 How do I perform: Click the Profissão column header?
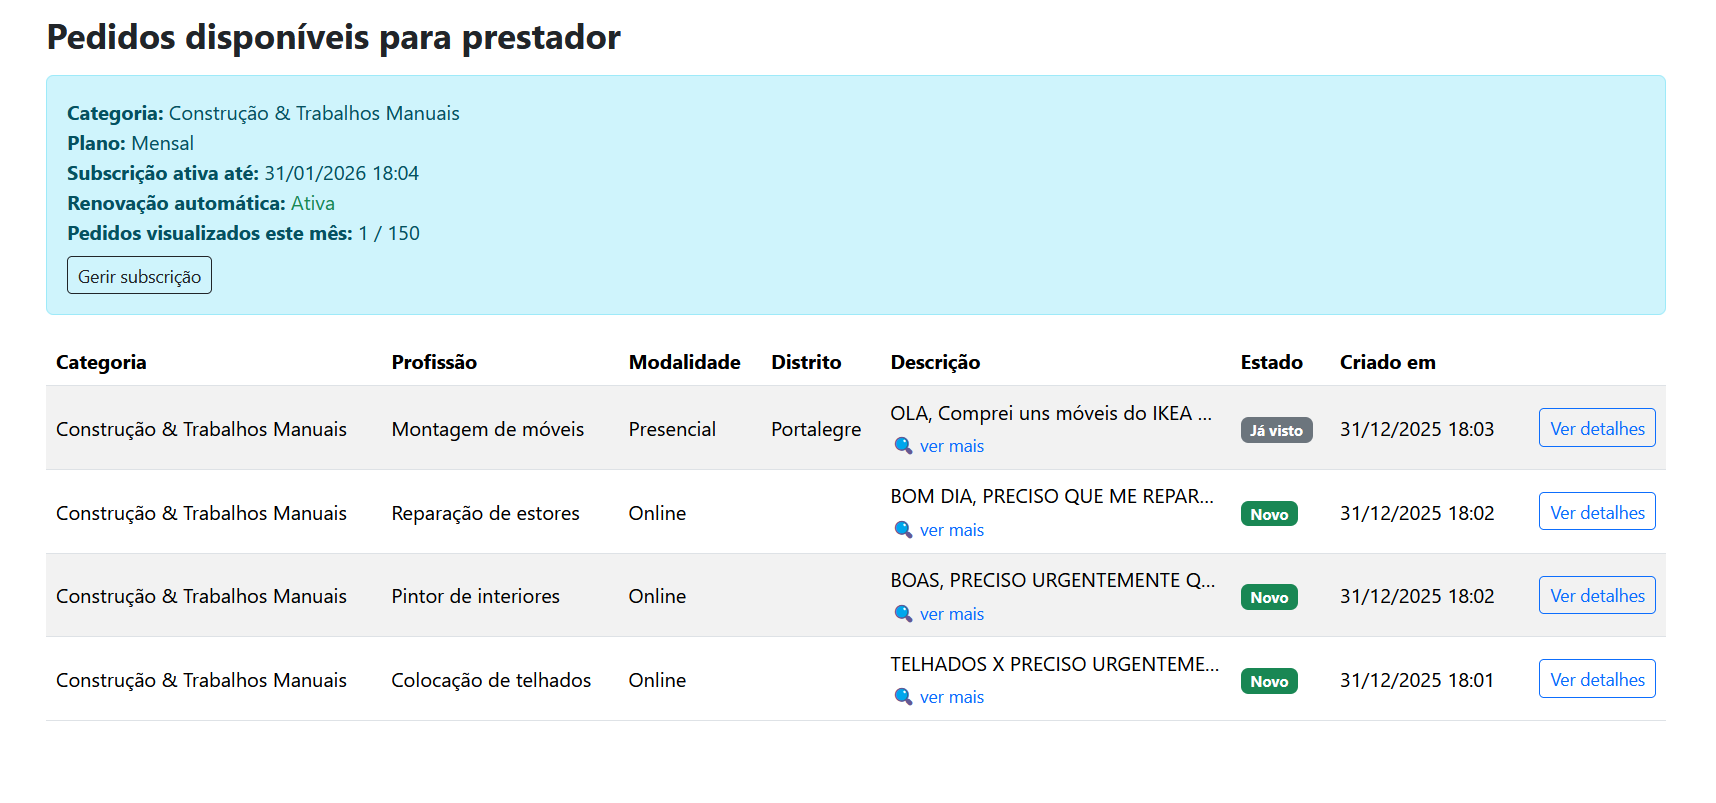[434, 362]
